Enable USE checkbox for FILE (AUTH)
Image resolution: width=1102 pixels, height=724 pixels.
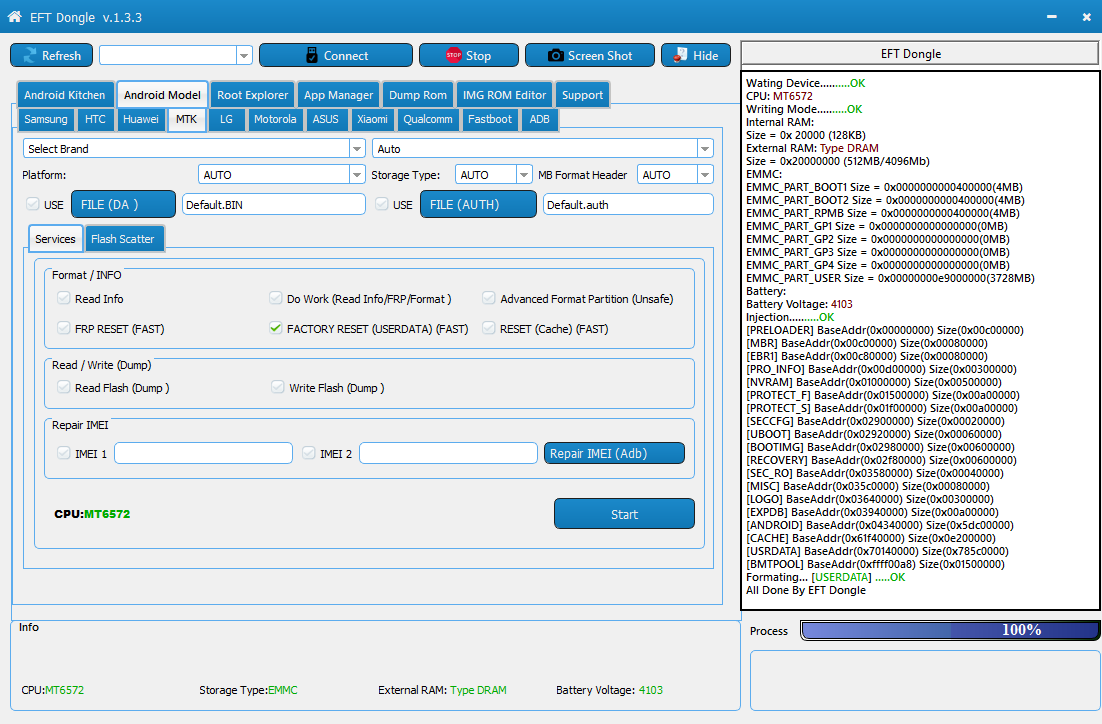tap(382, 205)
